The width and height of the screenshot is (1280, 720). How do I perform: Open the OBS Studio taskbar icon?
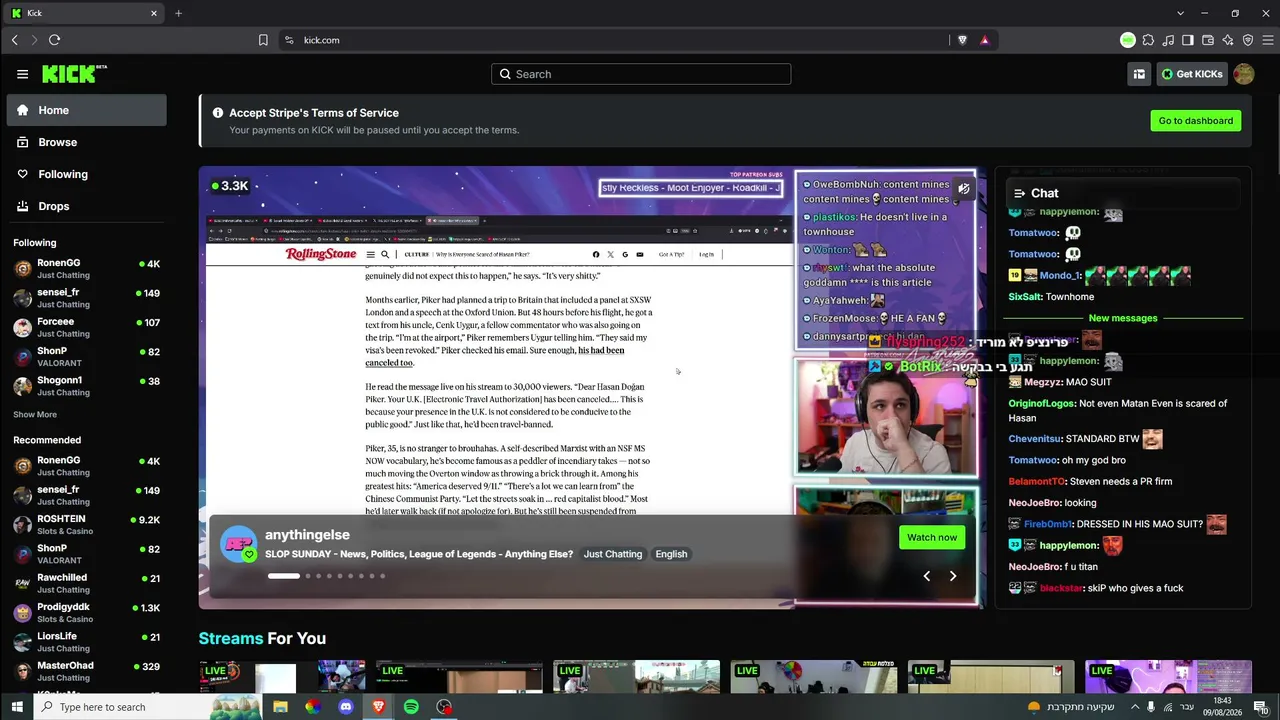(444, 707)
